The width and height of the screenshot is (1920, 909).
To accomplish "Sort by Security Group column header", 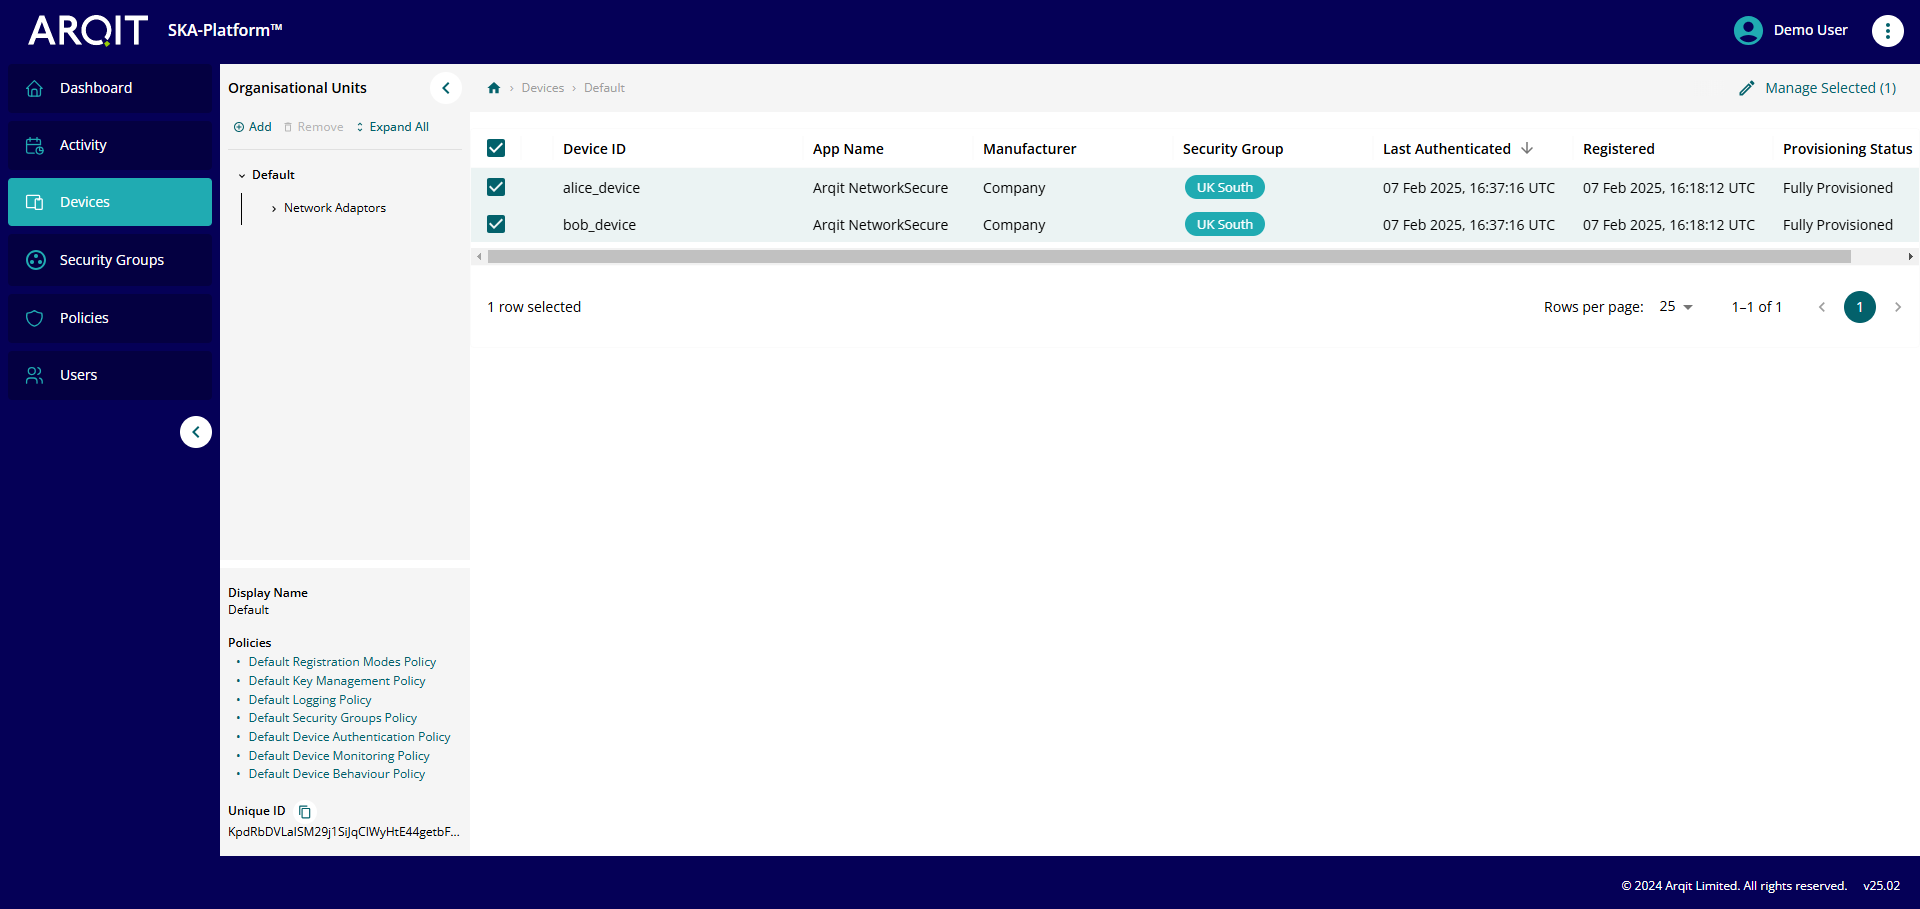I will click(1233, 149).
